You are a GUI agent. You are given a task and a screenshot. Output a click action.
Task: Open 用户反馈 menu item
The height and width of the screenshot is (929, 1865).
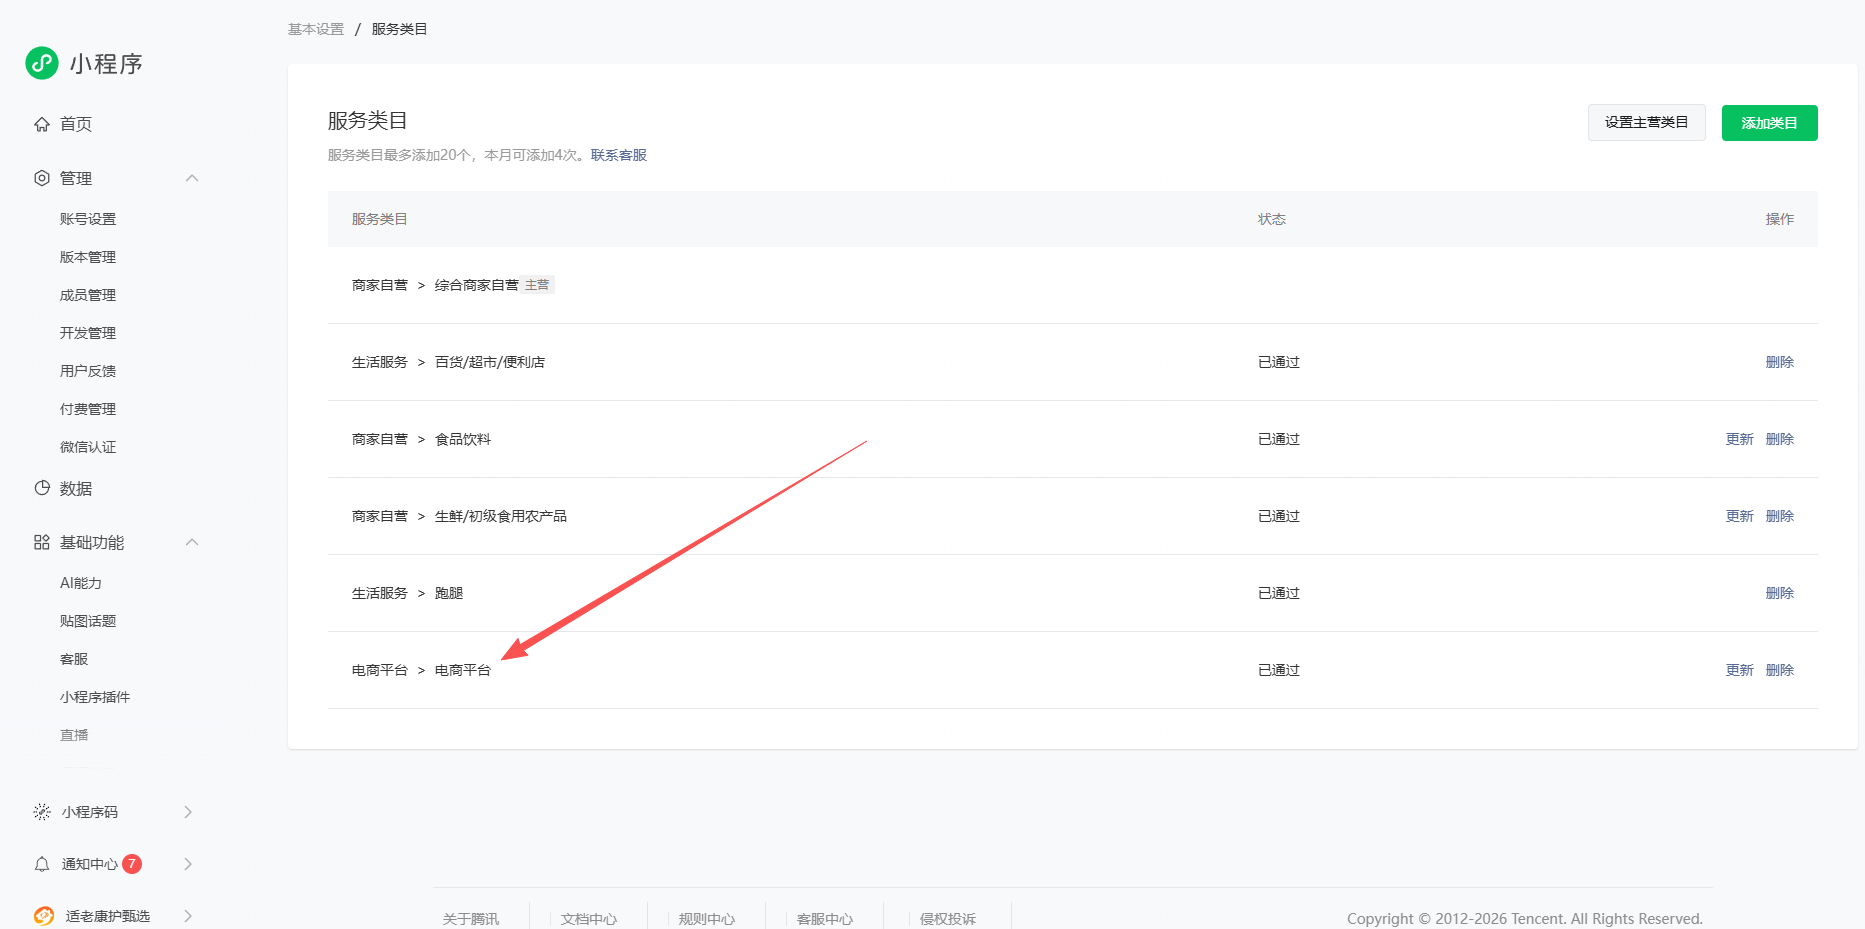[x=88, y=371]
